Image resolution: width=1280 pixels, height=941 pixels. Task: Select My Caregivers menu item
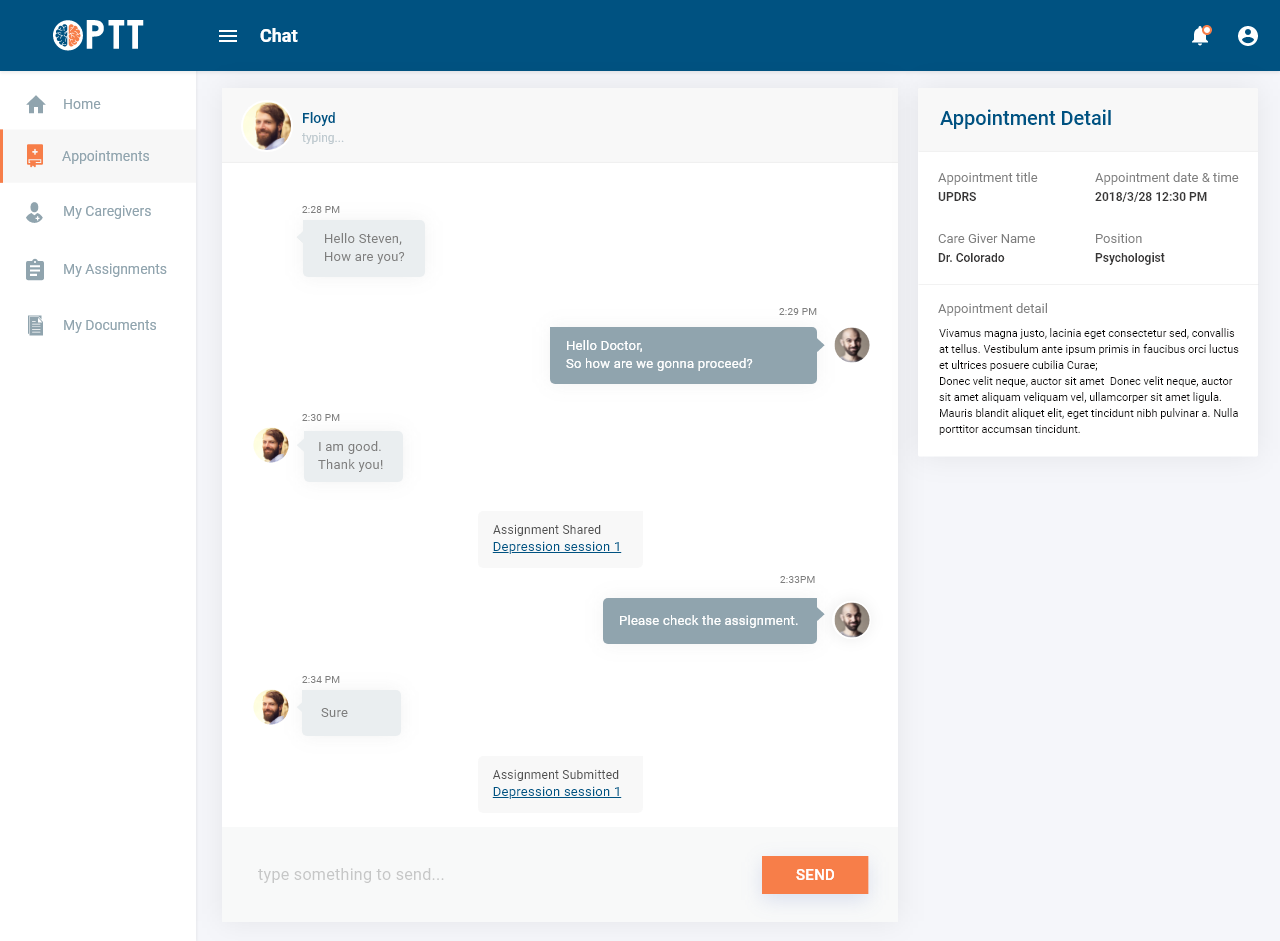pos(107,211)
